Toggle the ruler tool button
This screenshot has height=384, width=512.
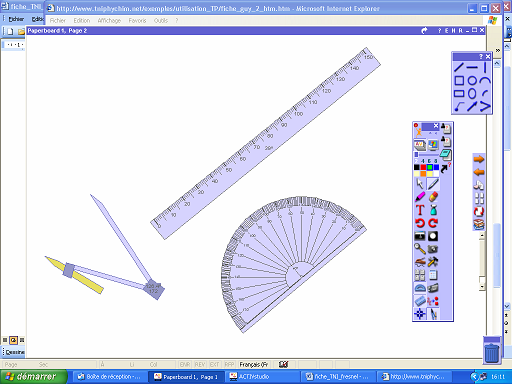420,301
